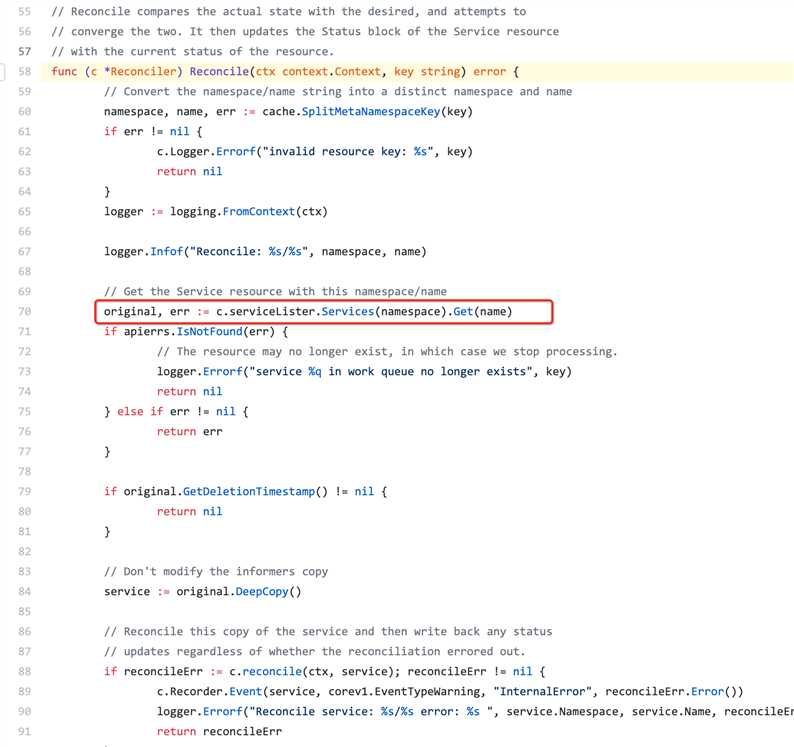Click "return reconcileErr" statement
This screenshot has width=794, height=747.
[x=219, y=732]
